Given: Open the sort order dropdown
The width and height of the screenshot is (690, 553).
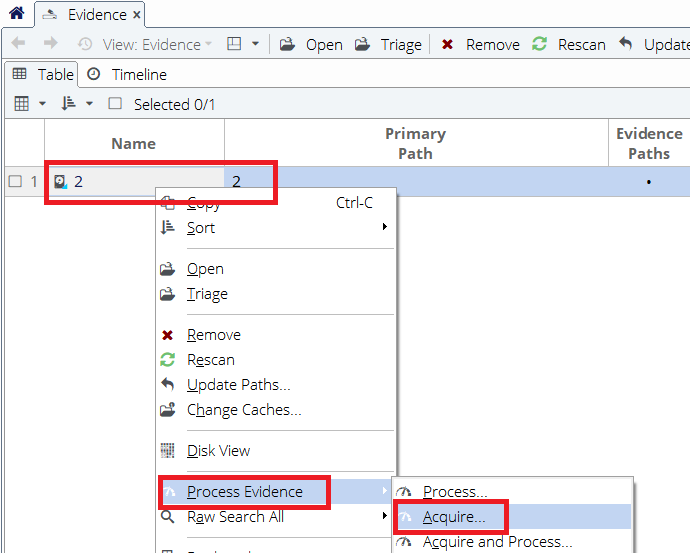Looking at the screenshot, I should [x=76, y=104].
